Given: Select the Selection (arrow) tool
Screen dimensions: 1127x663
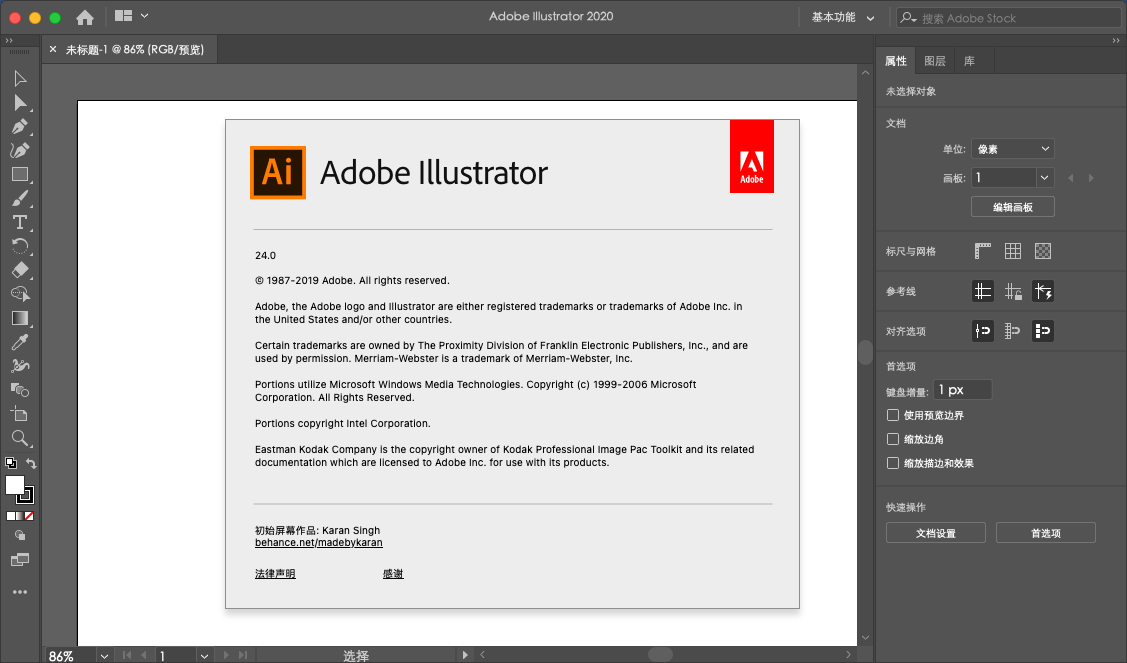Looking at the screenshot, I should 19,78.
